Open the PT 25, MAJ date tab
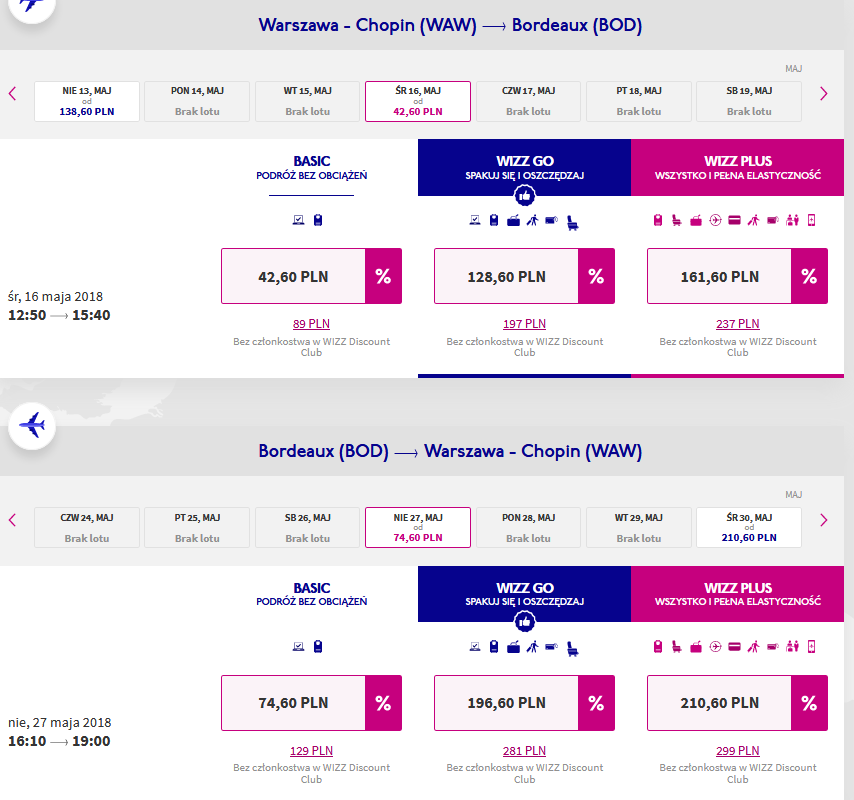The image size is (854, 800). pyautogui.click(x=197, y=527)
